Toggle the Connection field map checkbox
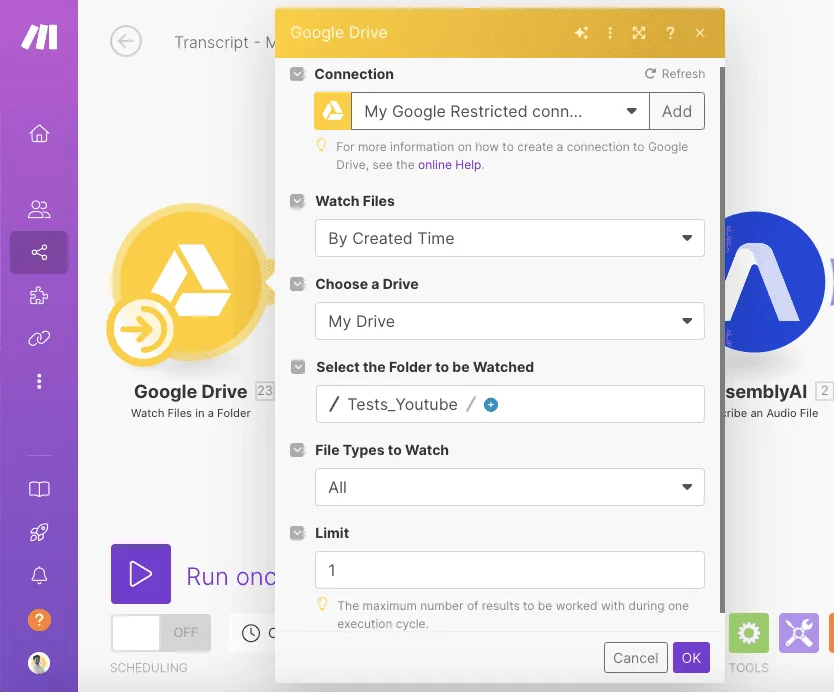This screenshot has height=692, width=834. tap(297, 74)
